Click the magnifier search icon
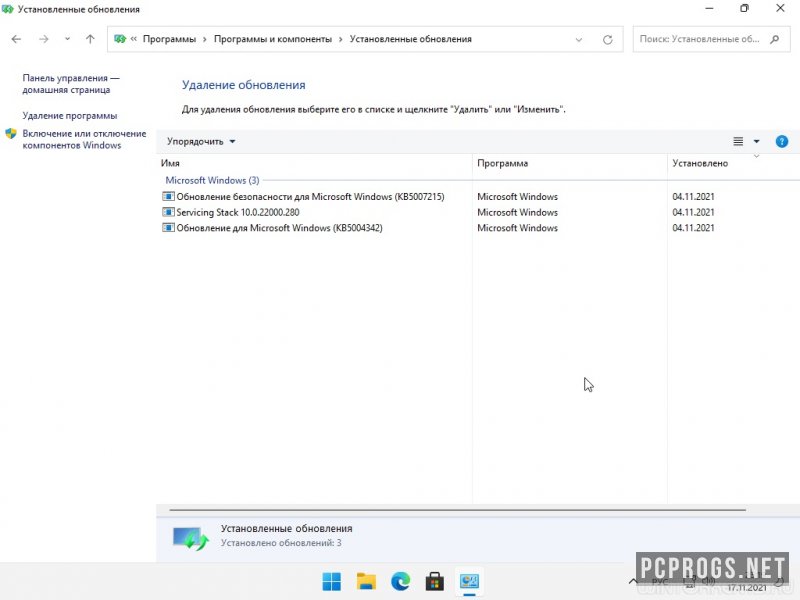 click(x=775, y=39)
